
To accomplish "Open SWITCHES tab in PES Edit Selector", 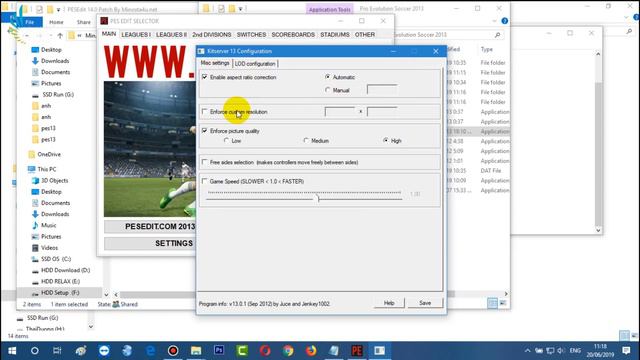I will coord(251,35).
